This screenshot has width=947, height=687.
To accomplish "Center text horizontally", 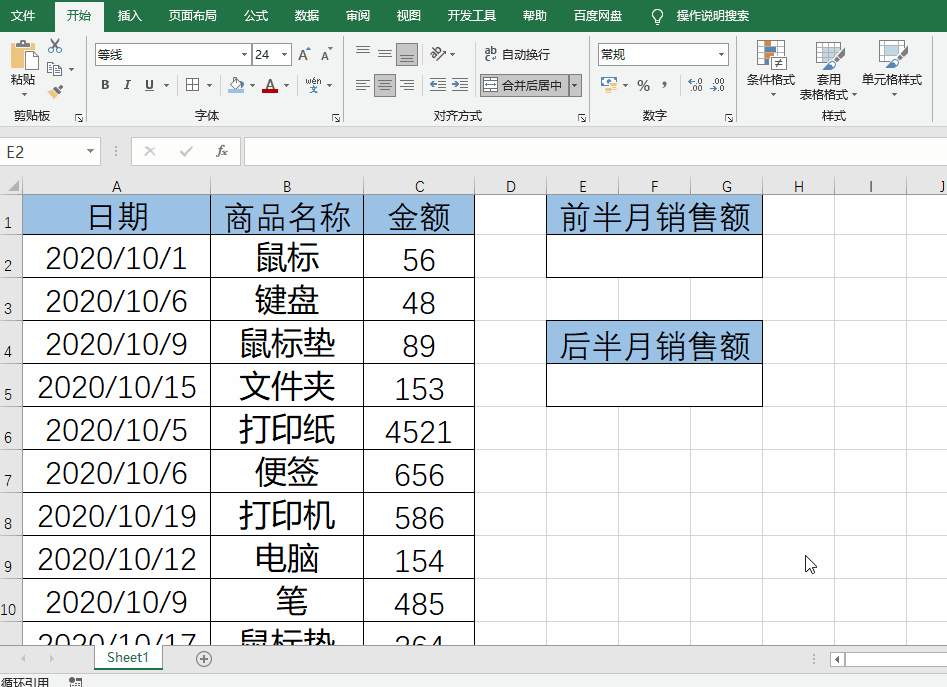I will (x=385, y=85).
